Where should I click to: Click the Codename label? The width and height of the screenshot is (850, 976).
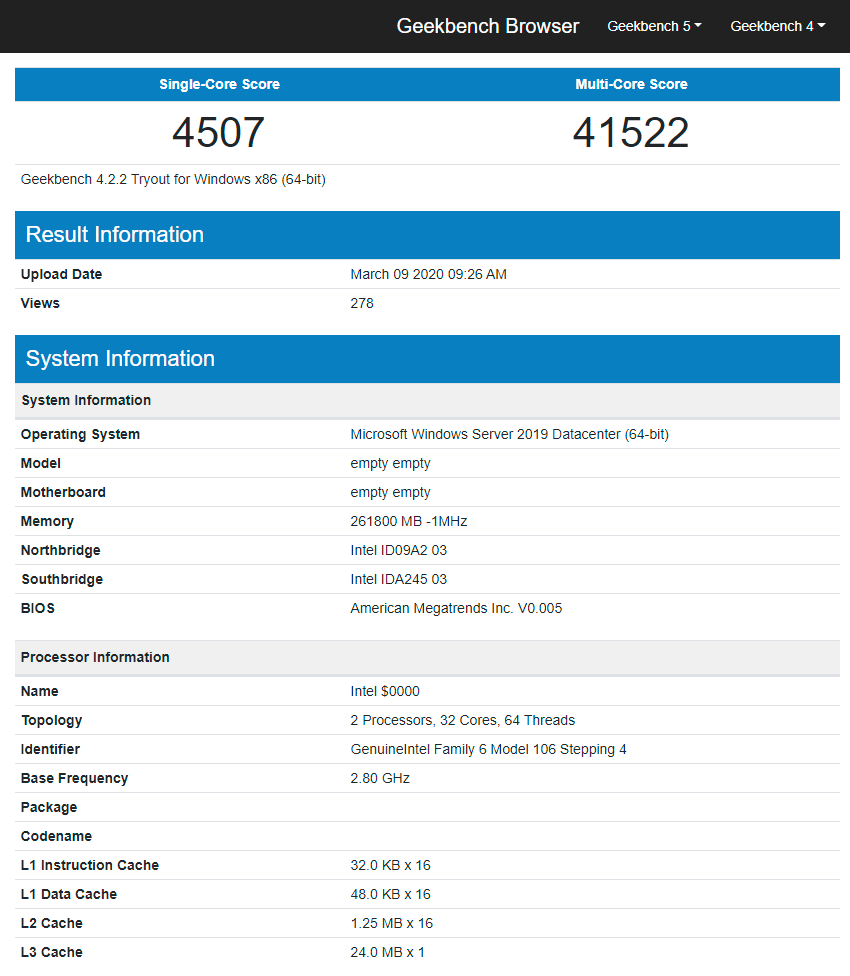point(56,837)
